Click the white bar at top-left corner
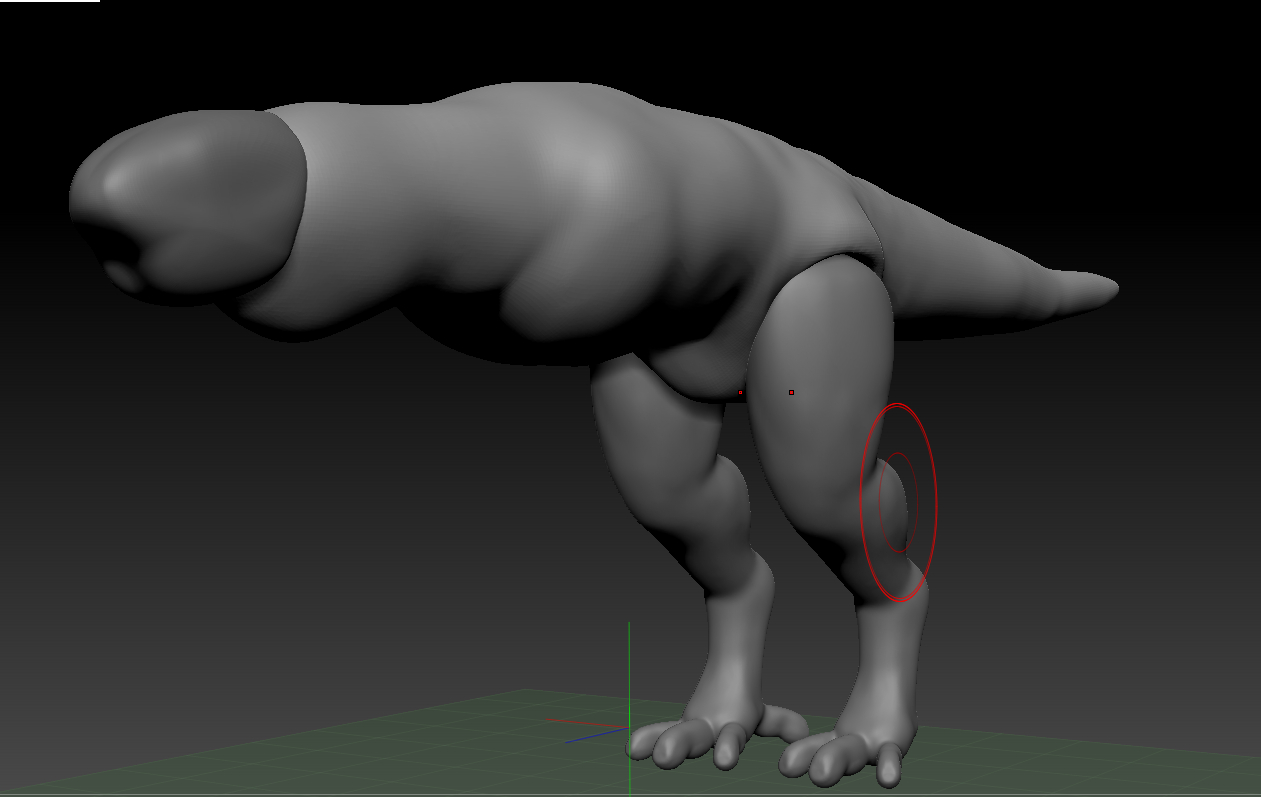 click(50, 1)
